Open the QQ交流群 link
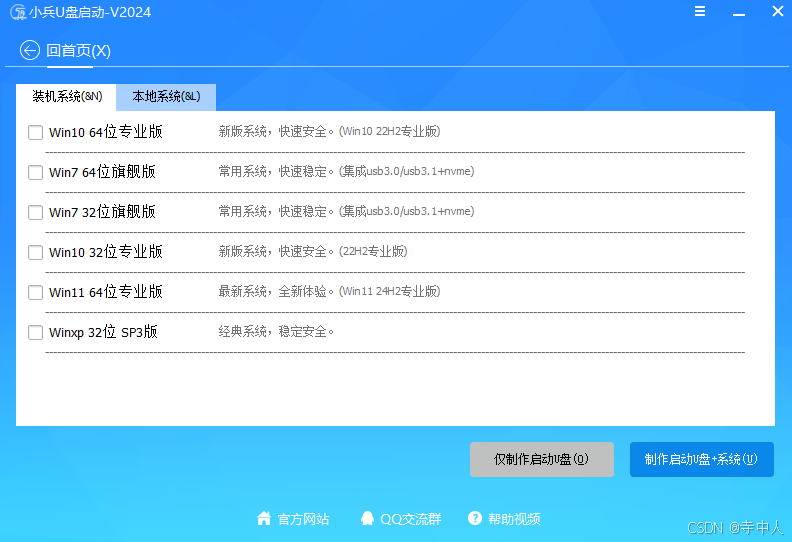The height and width of the screenshot is (542, 792). tap(411, 519)
